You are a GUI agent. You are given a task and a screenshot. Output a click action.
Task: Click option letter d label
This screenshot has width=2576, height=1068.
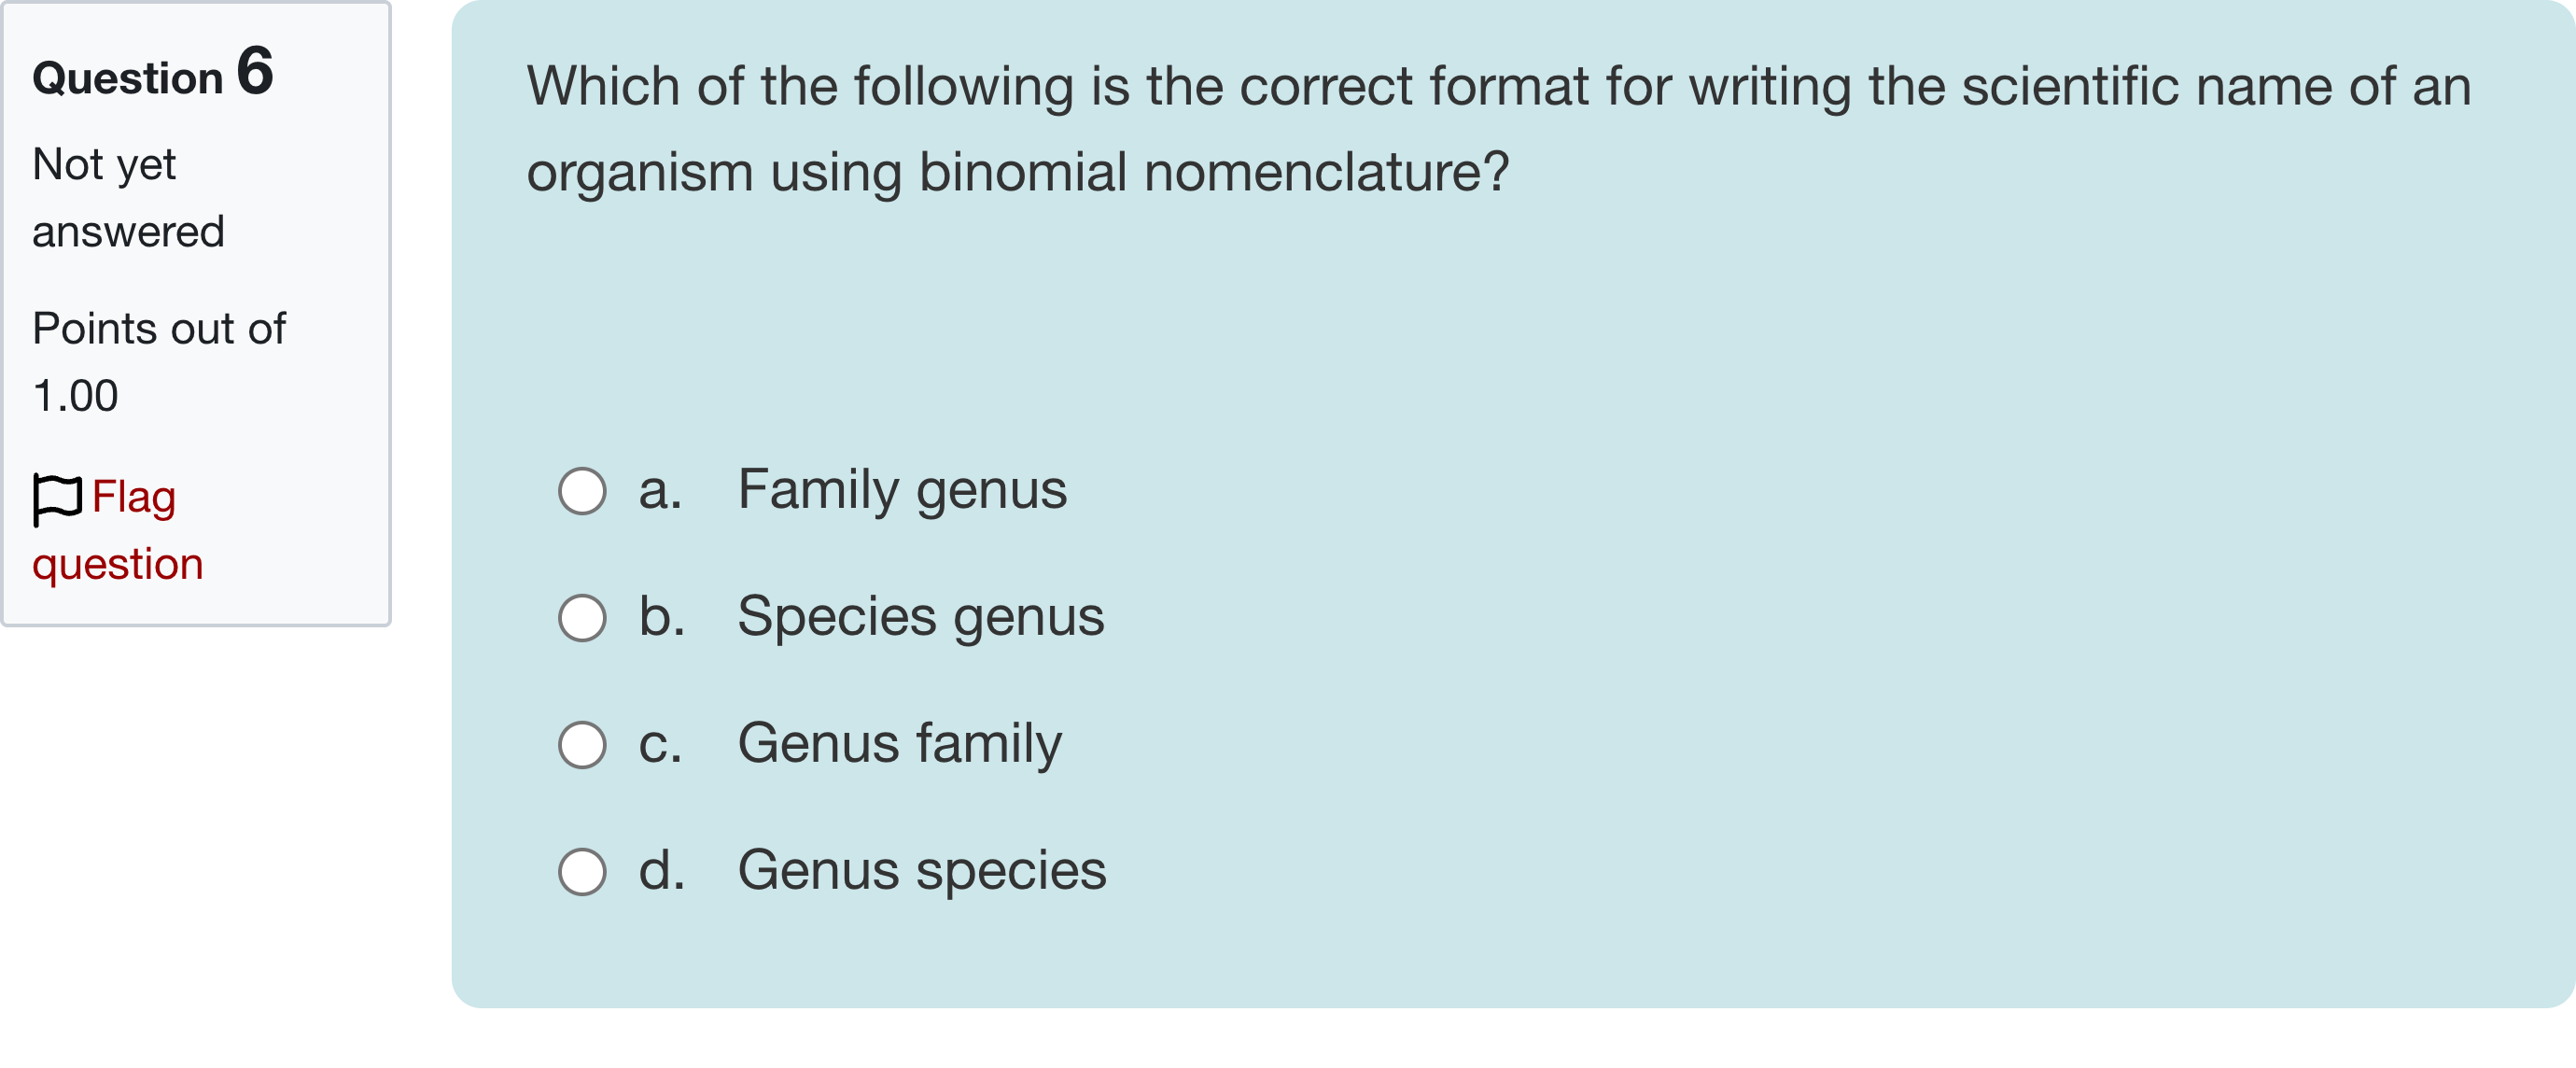coord(662,872)
